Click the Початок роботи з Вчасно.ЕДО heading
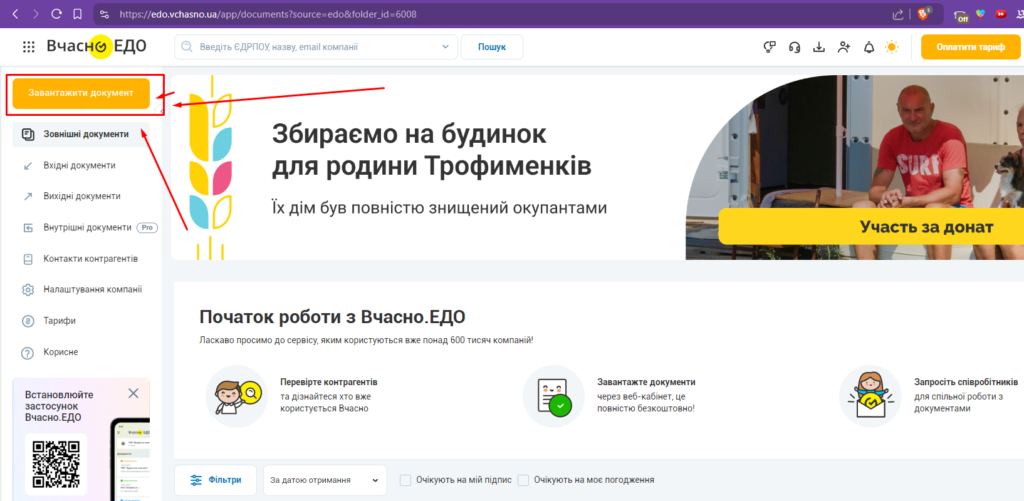The width and height of the screenshot is (1024, 501). point(332,317)
